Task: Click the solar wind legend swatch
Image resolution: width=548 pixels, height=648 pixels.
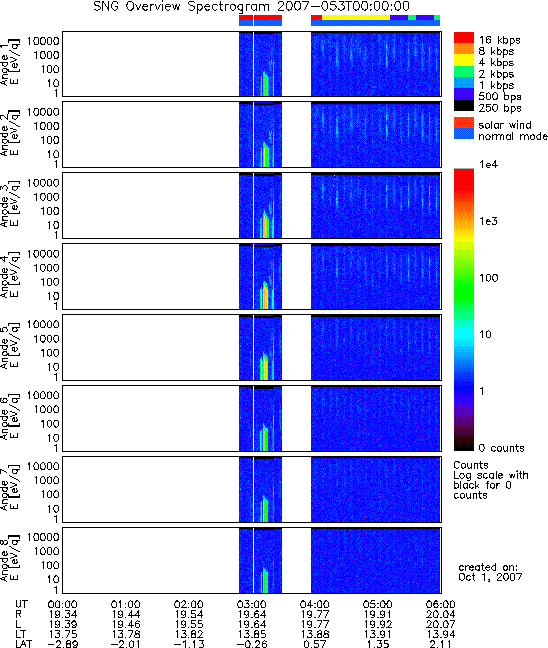Action: (464, 123)
